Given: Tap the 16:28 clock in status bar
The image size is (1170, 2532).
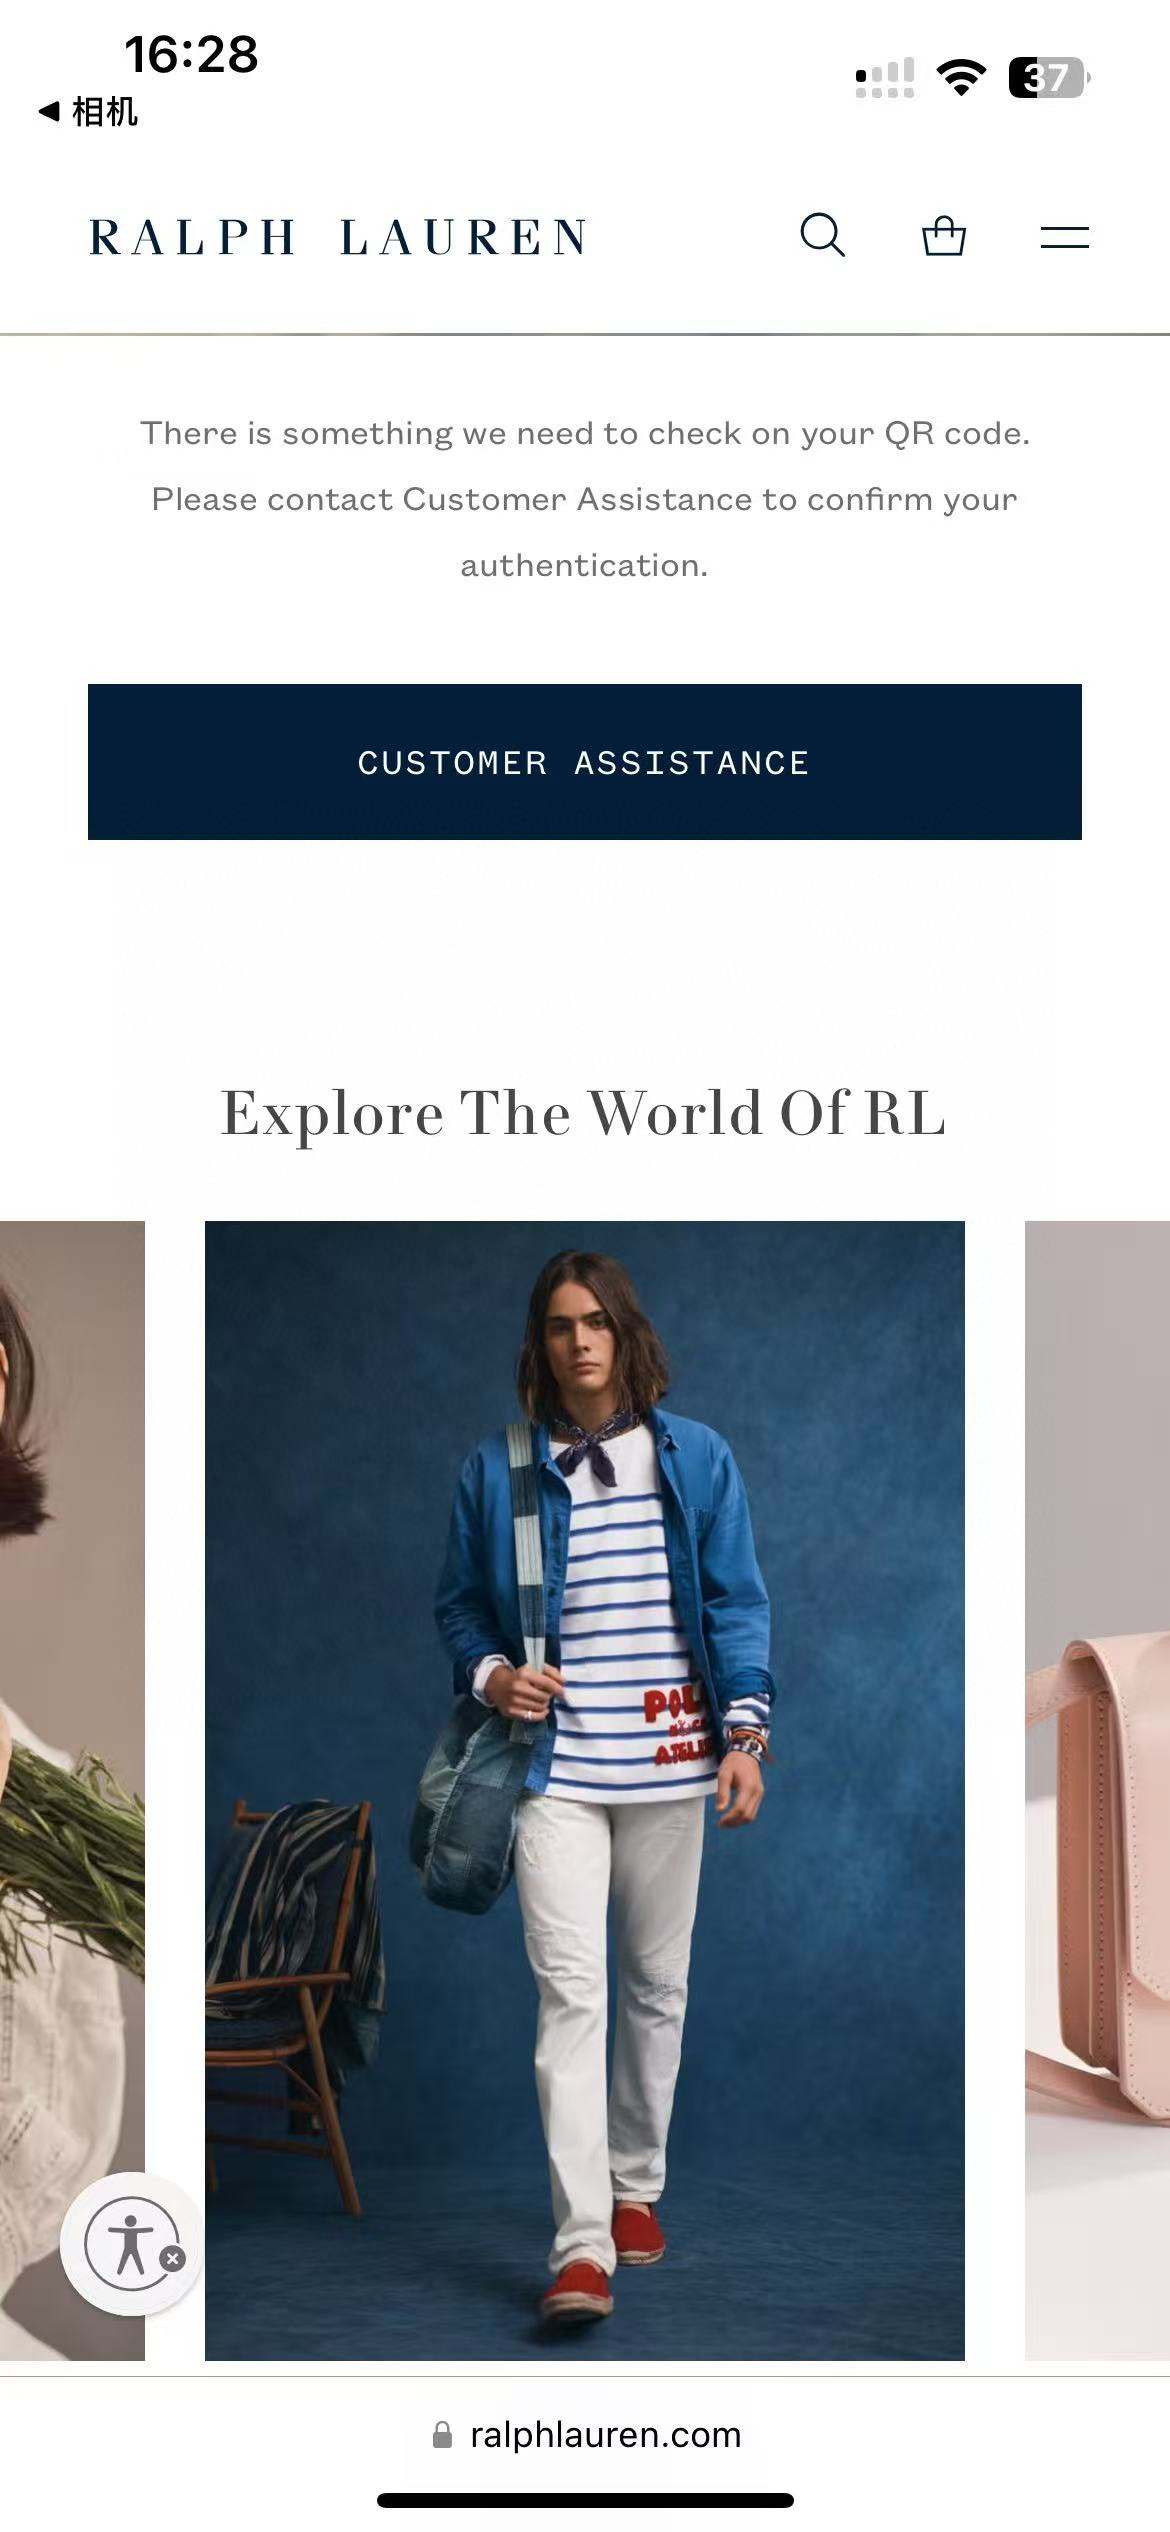Looking at the screenshot, I should 191,54.
